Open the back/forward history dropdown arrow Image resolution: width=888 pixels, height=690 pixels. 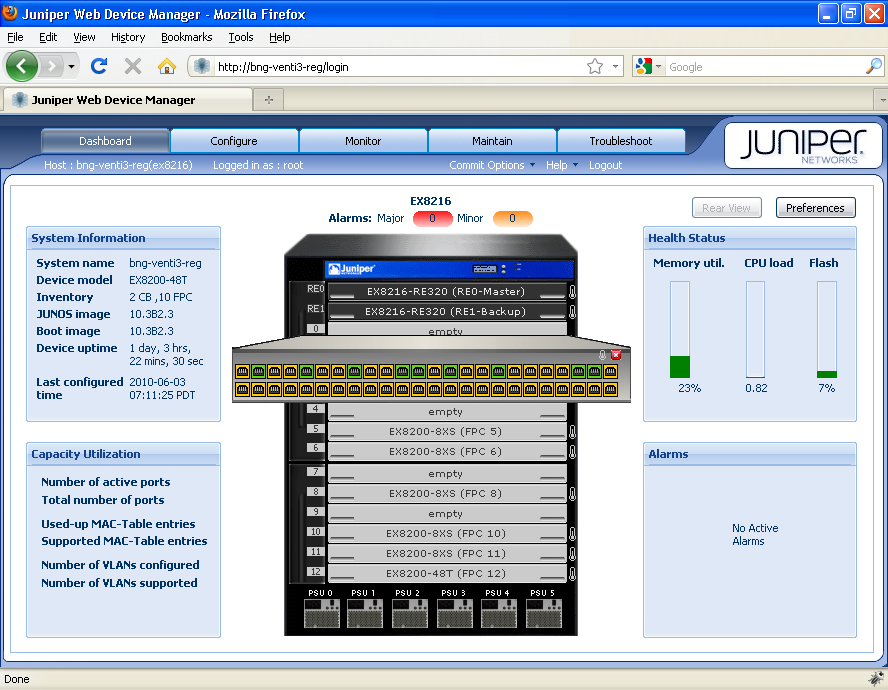[71, 67]
